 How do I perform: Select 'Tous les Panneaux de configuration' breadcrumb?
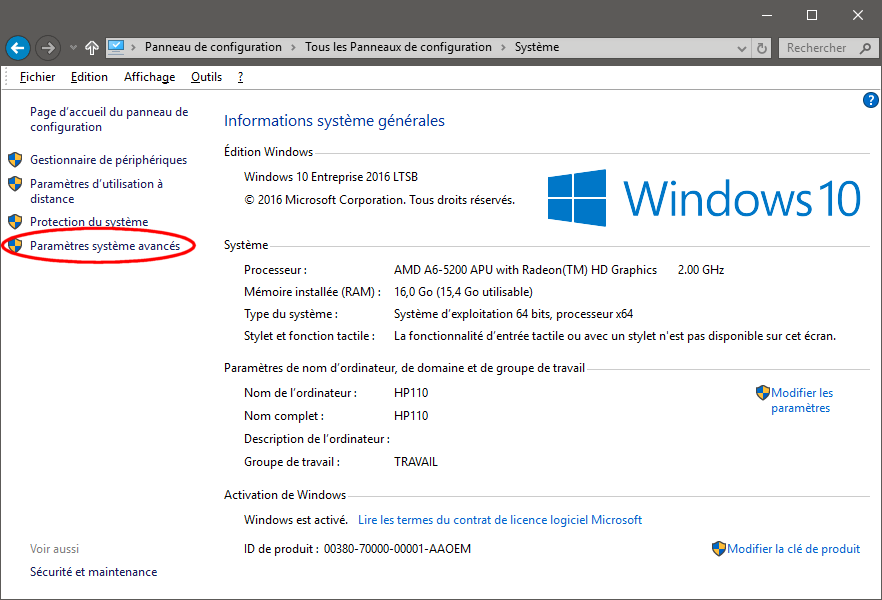(398, 47)
